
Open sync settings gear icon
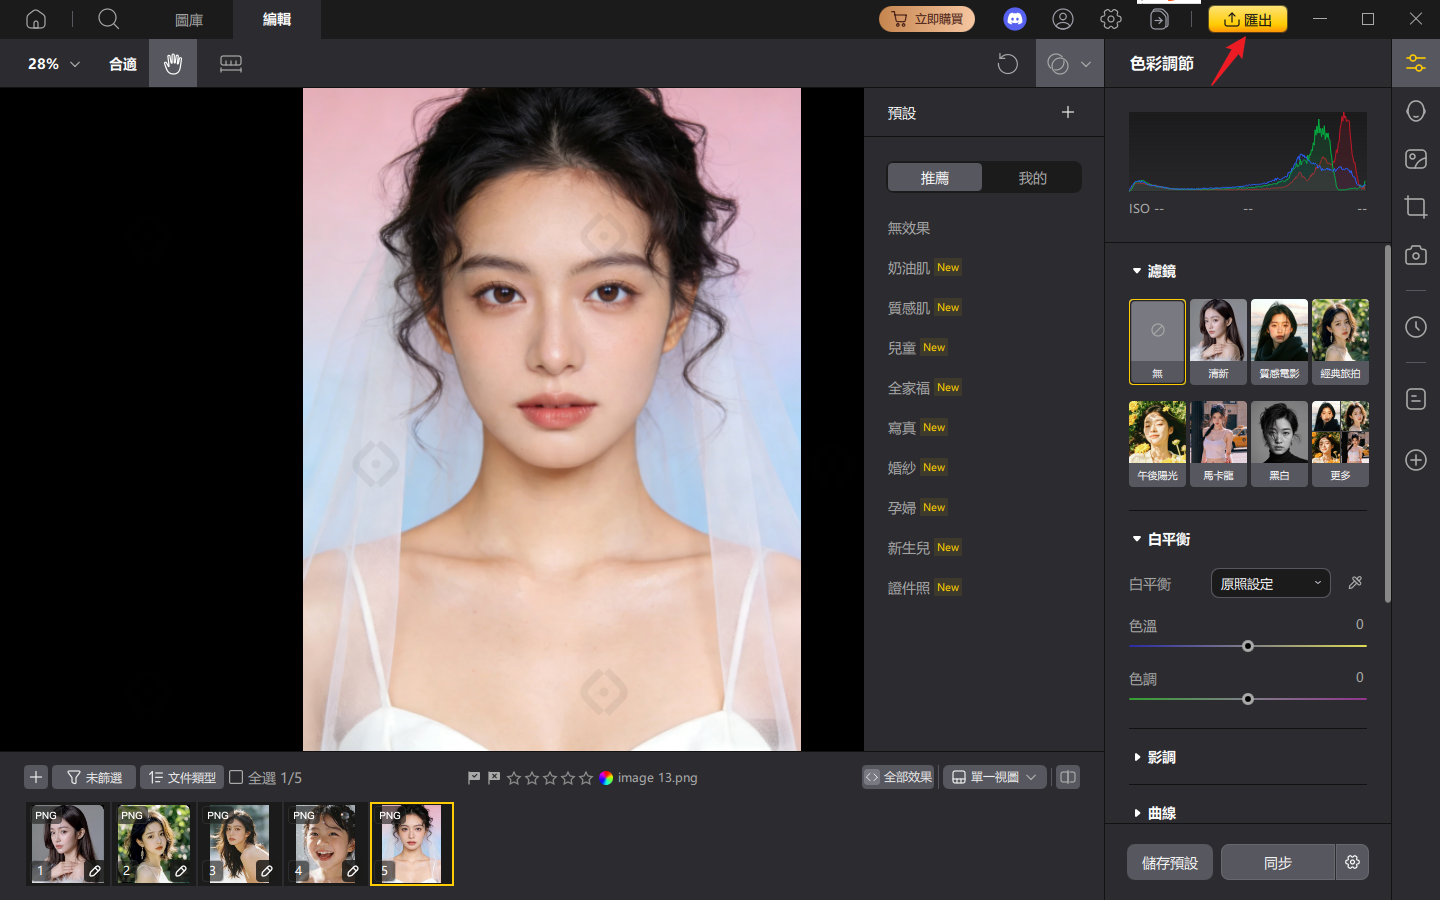1352,862
